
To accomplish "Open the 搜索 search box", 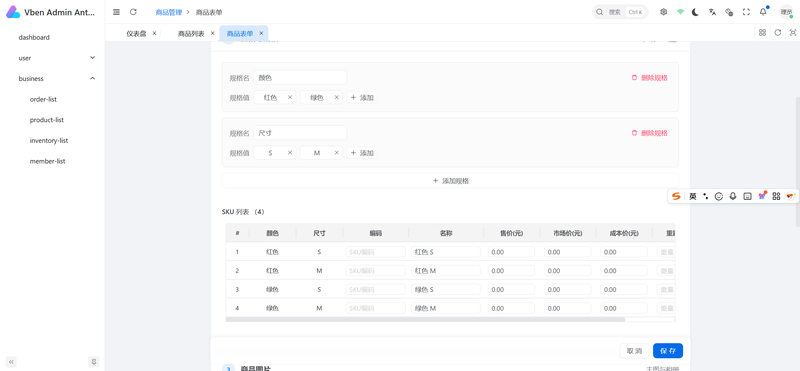I will pyautogui.click(x=620, y=12).
